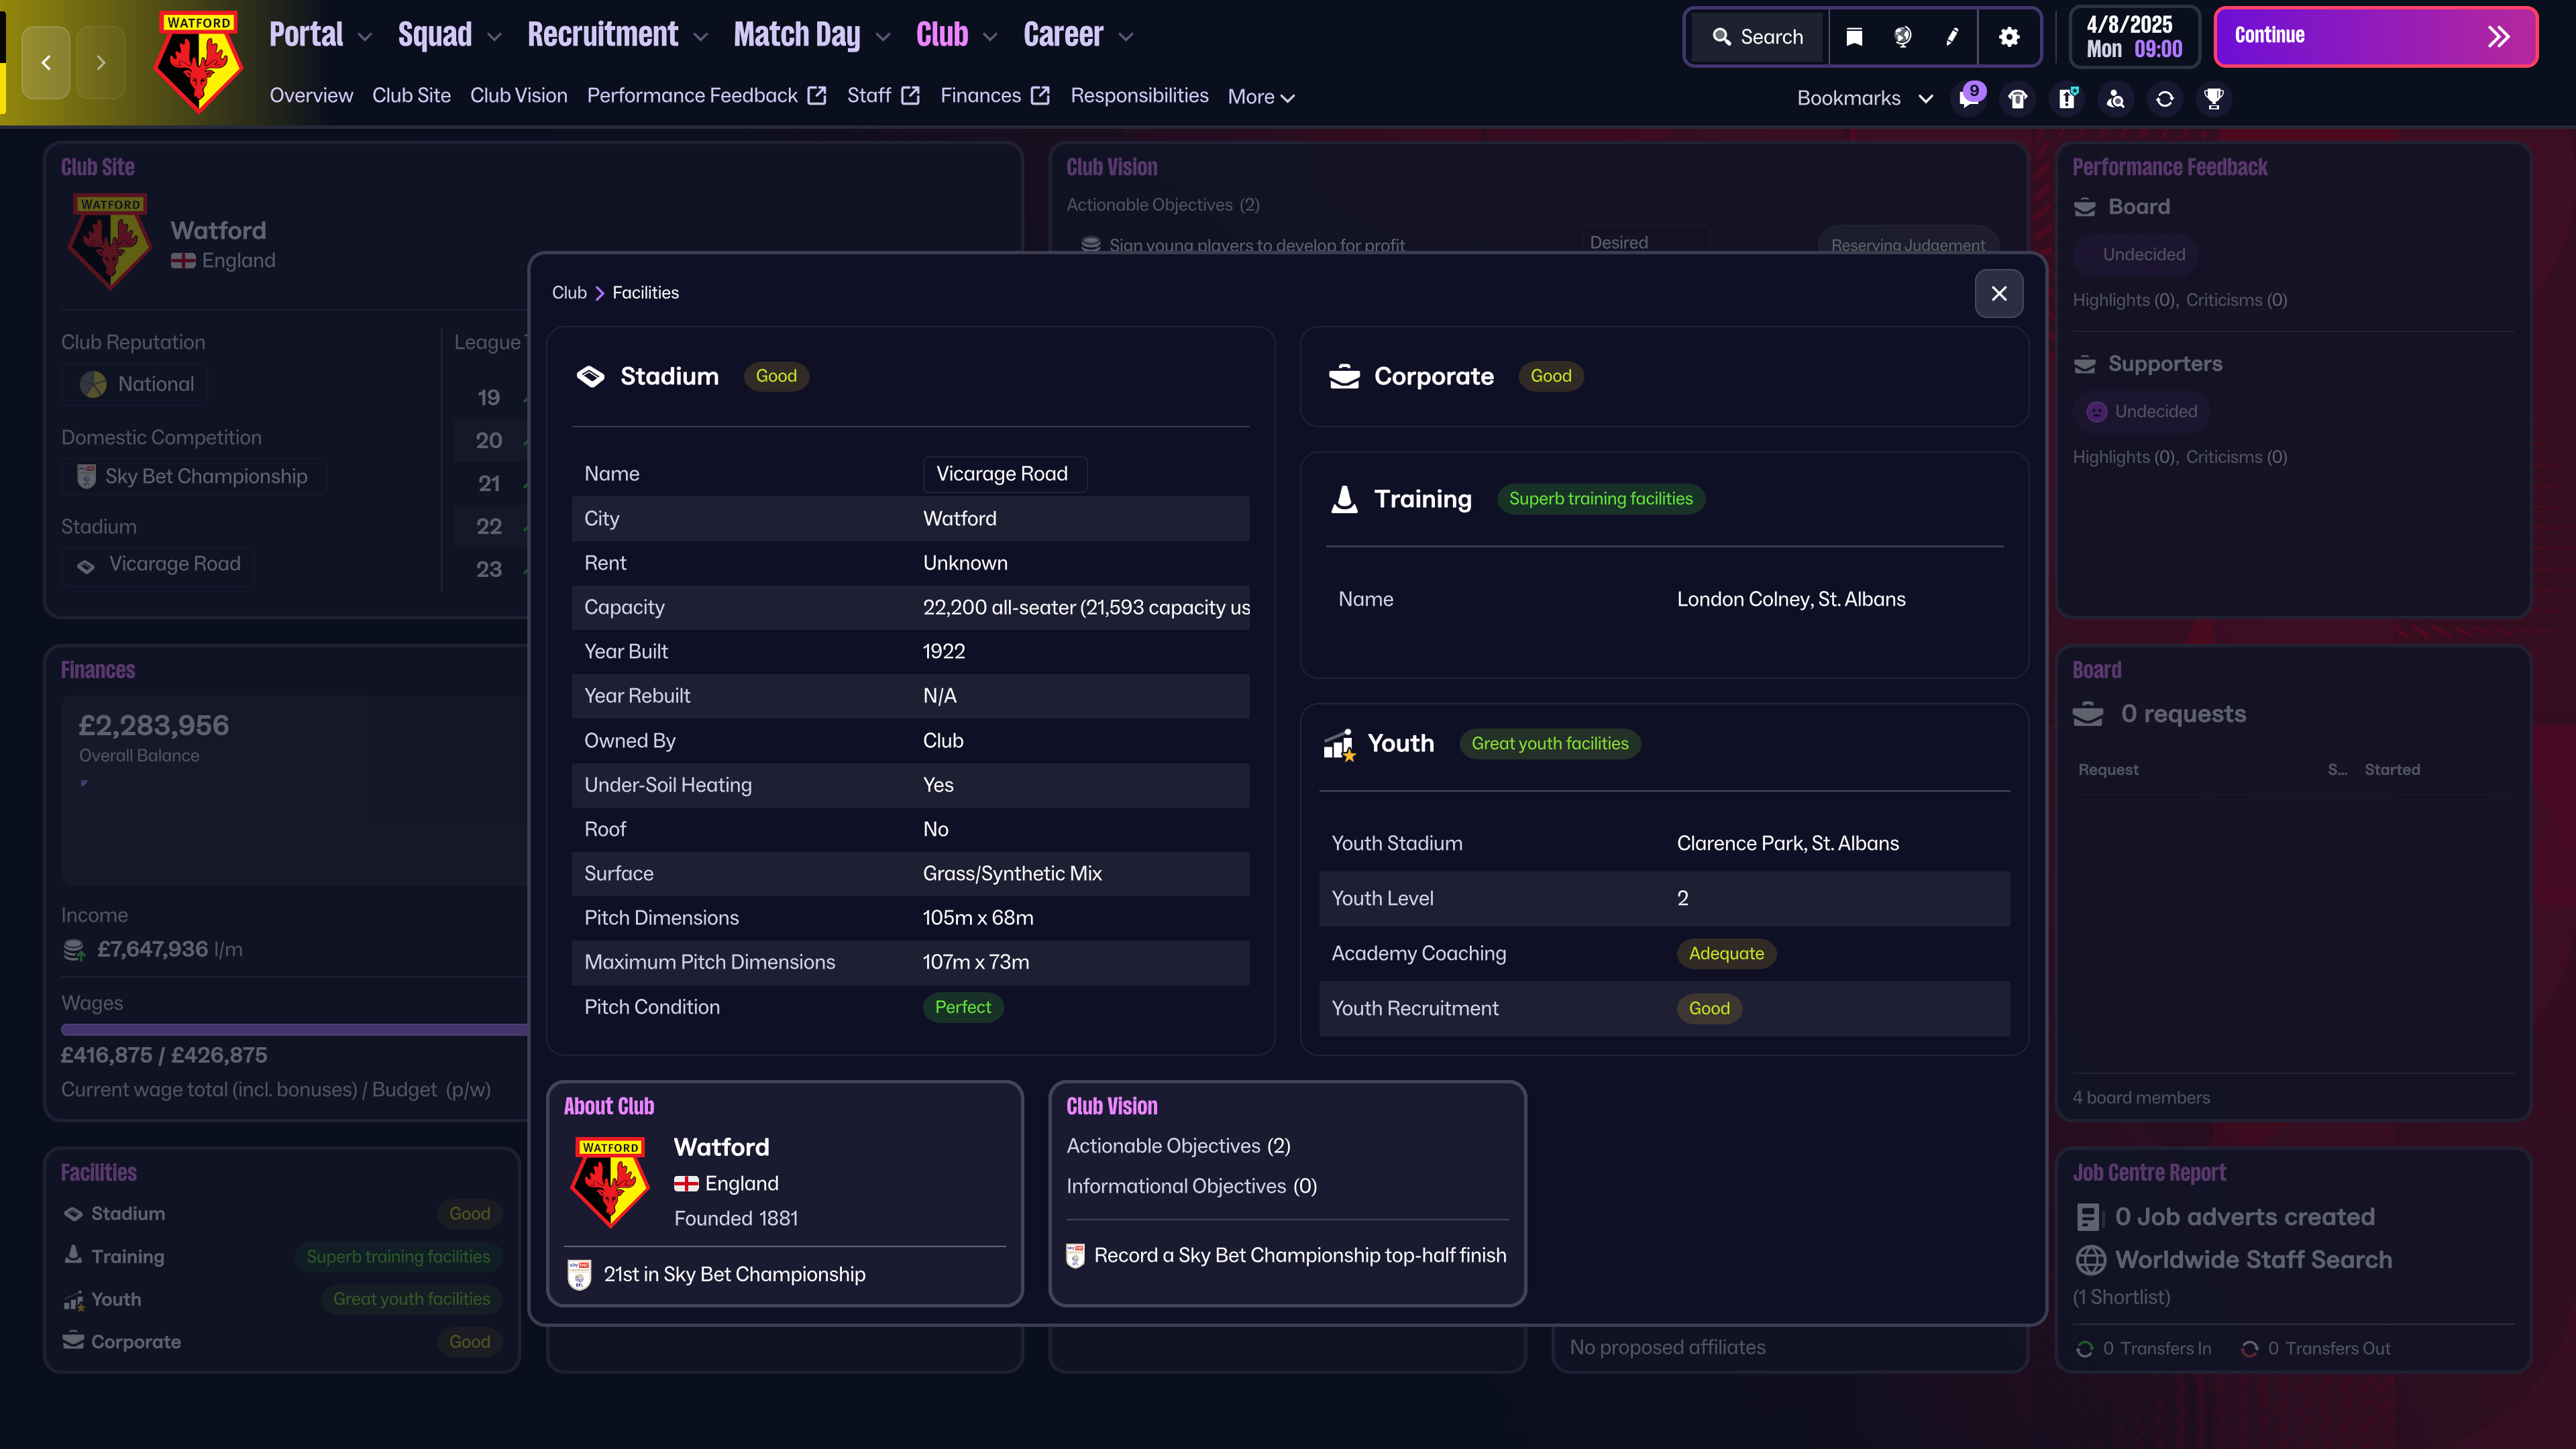
Task: Expand the Bookmarks dropdown
Action: [1864, 98]
